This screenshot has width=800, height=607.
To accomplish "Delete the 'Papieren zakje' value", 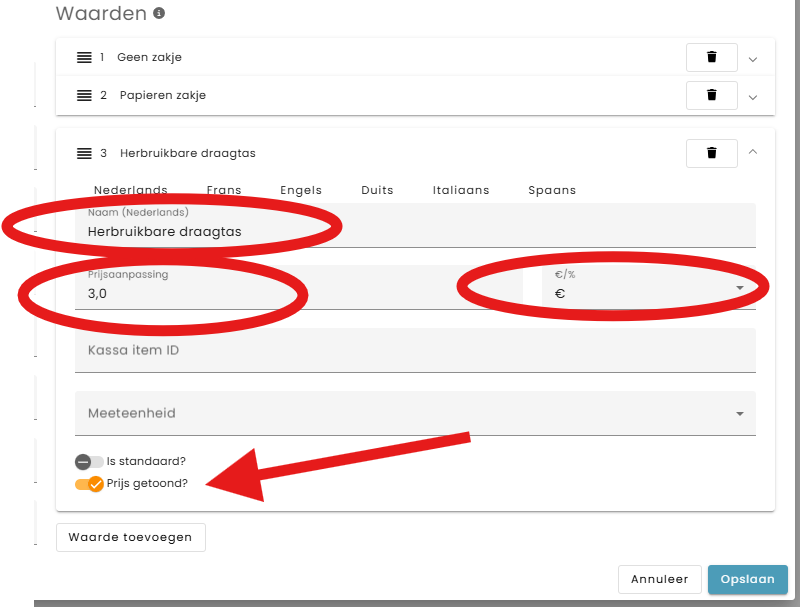I will [x=711, y=95].
